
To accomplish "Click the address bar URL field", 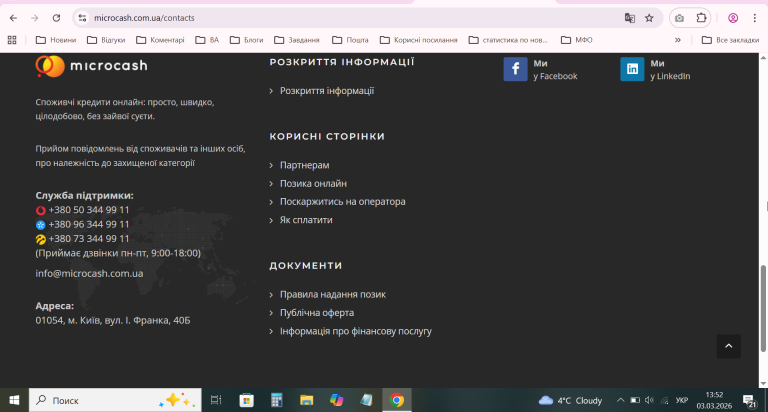I will [x=353, y=18].
